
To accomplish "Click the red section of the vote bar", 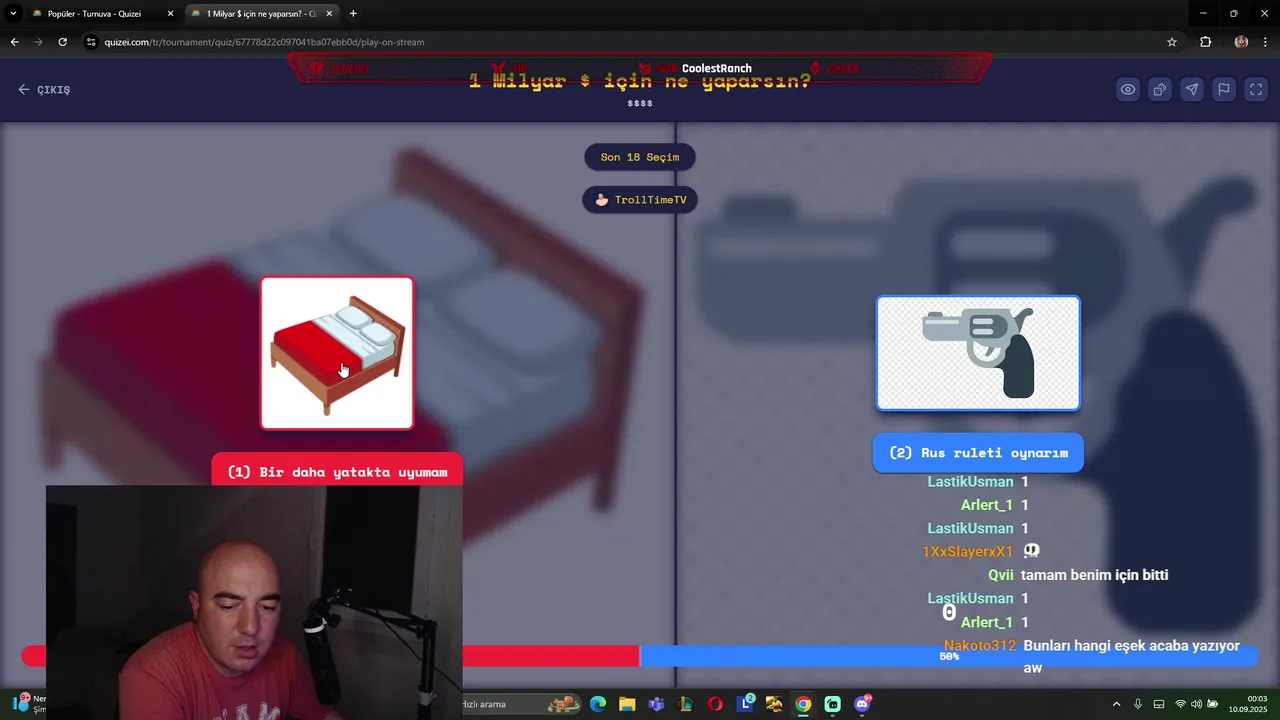I will [x=550, y=656].
